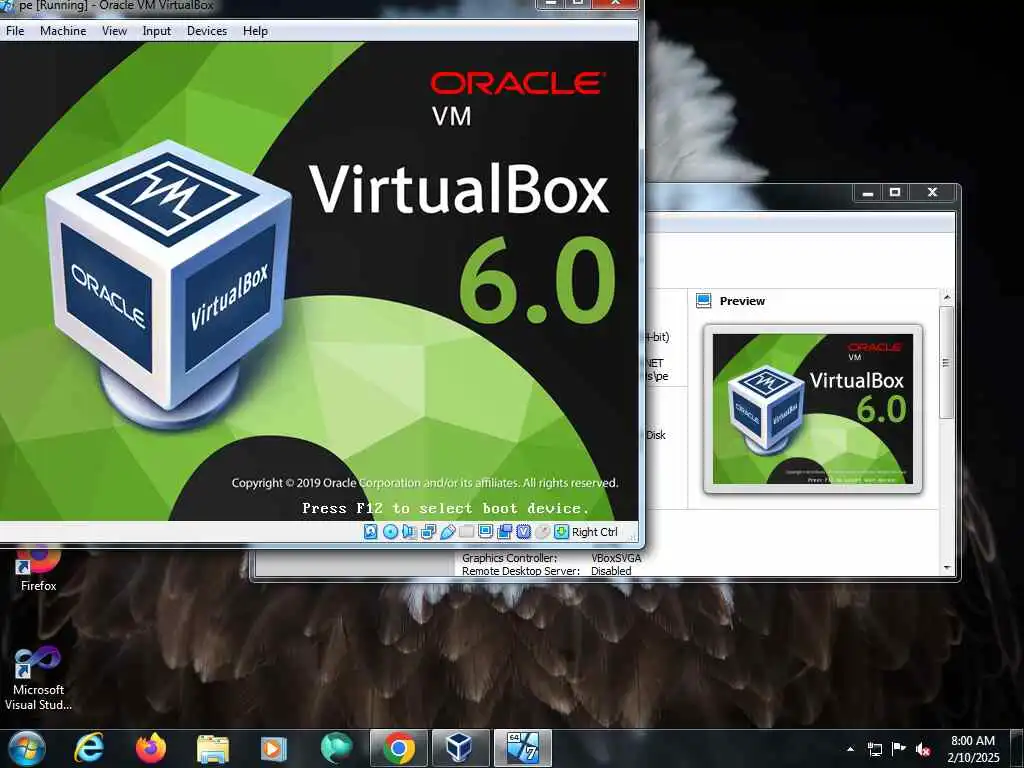Click the green globe app in the taskbar
The width and height of the screenshot is (1024, 768).
336,748
